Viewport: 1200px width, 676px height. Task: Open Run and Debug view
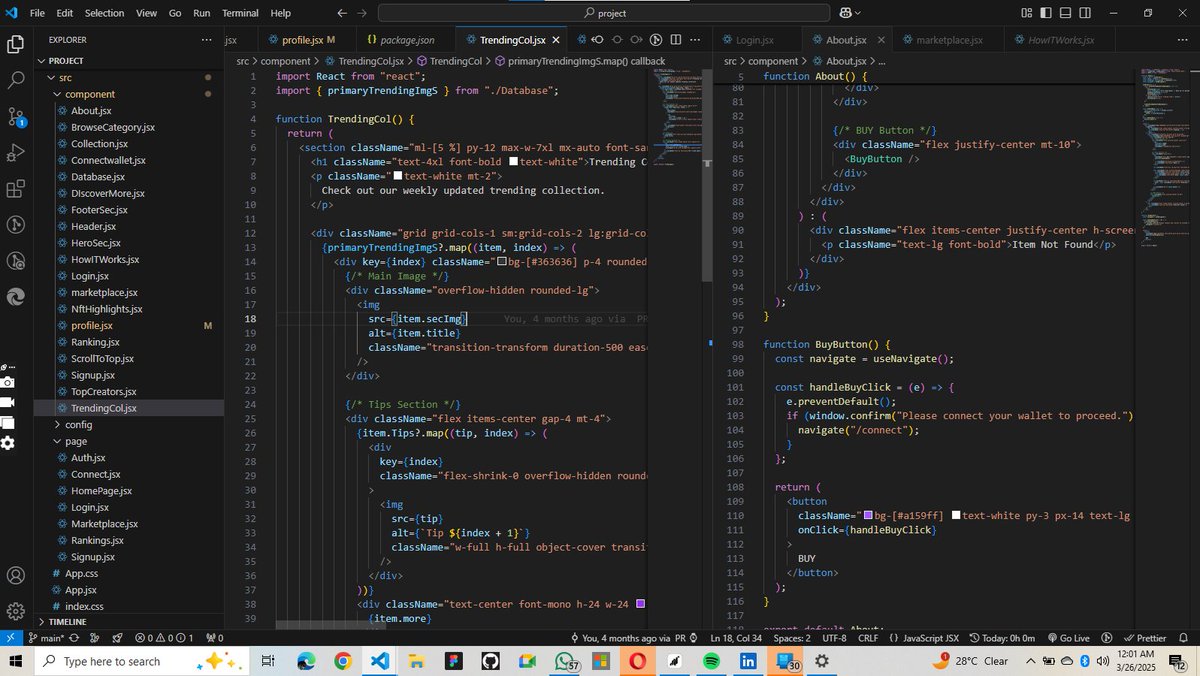[16, 153]
